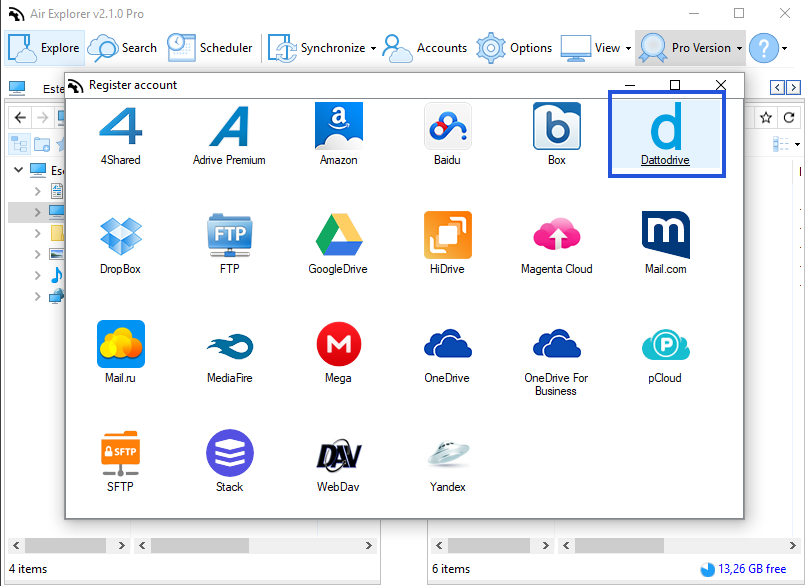Open the Scheduler
The image size is (806, 586).
coord(210,48)
